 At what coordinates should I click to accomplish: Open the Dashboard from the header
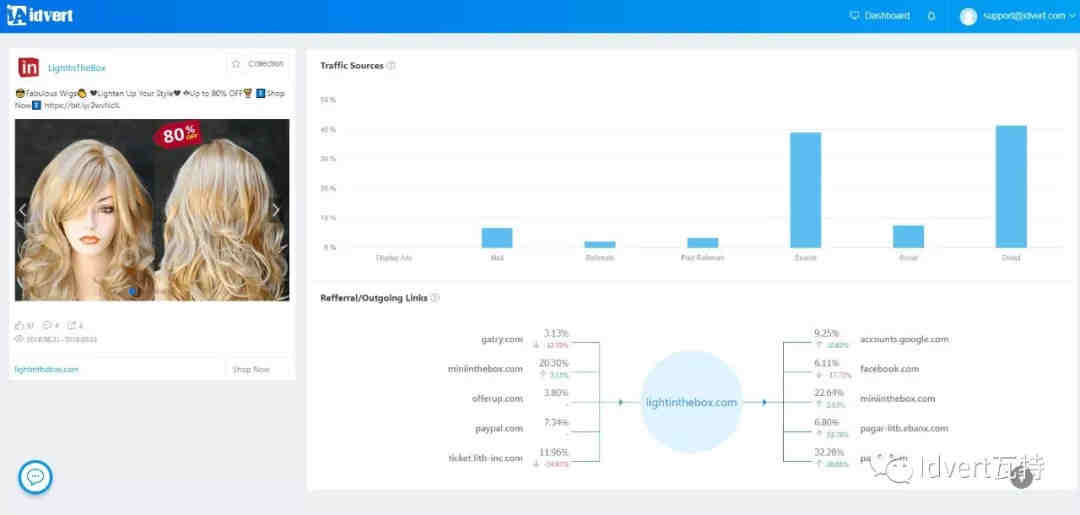pos(880,16)
